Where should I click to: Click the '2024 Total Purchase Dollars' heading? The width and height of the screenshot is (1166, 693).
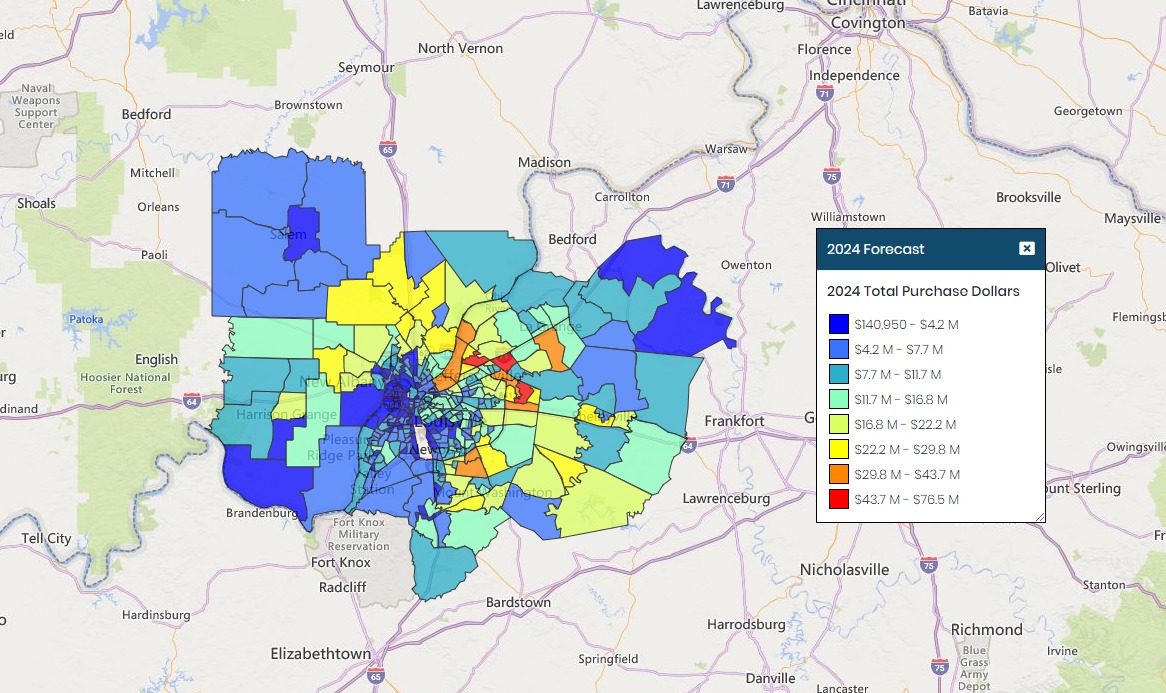923,291
